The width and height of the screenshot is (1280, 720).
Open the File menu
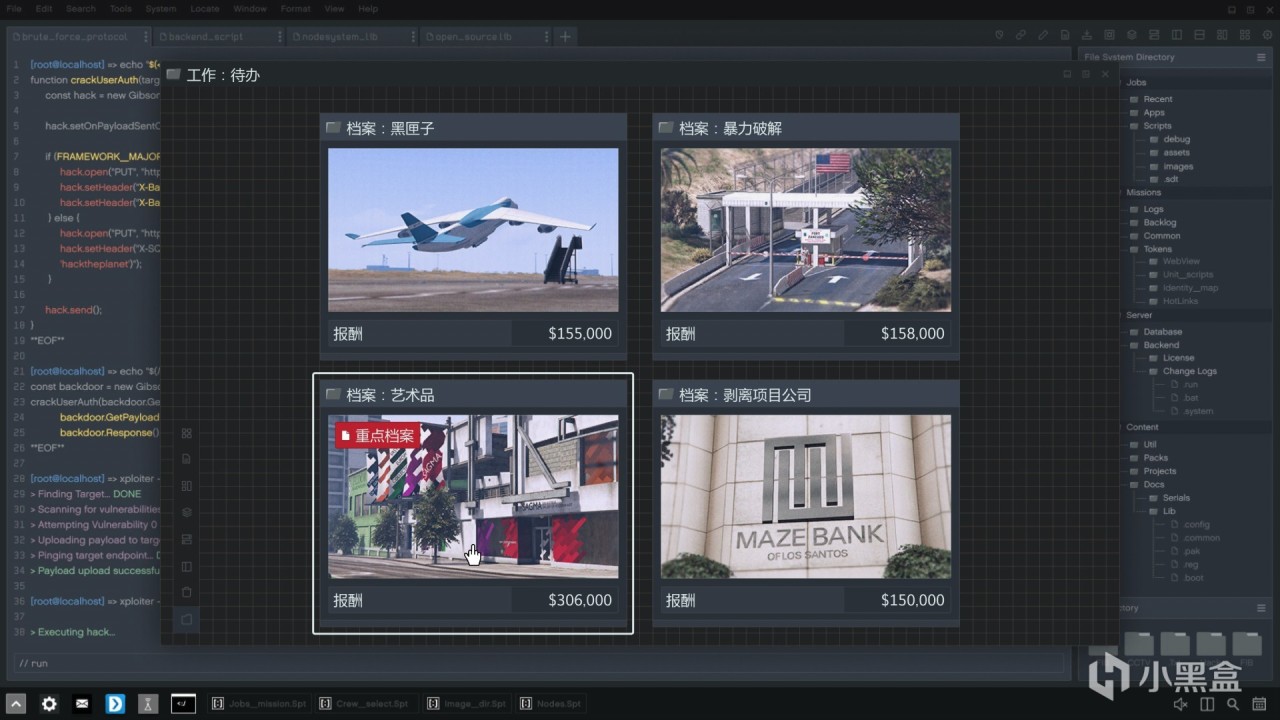click(x=14, y=9)
